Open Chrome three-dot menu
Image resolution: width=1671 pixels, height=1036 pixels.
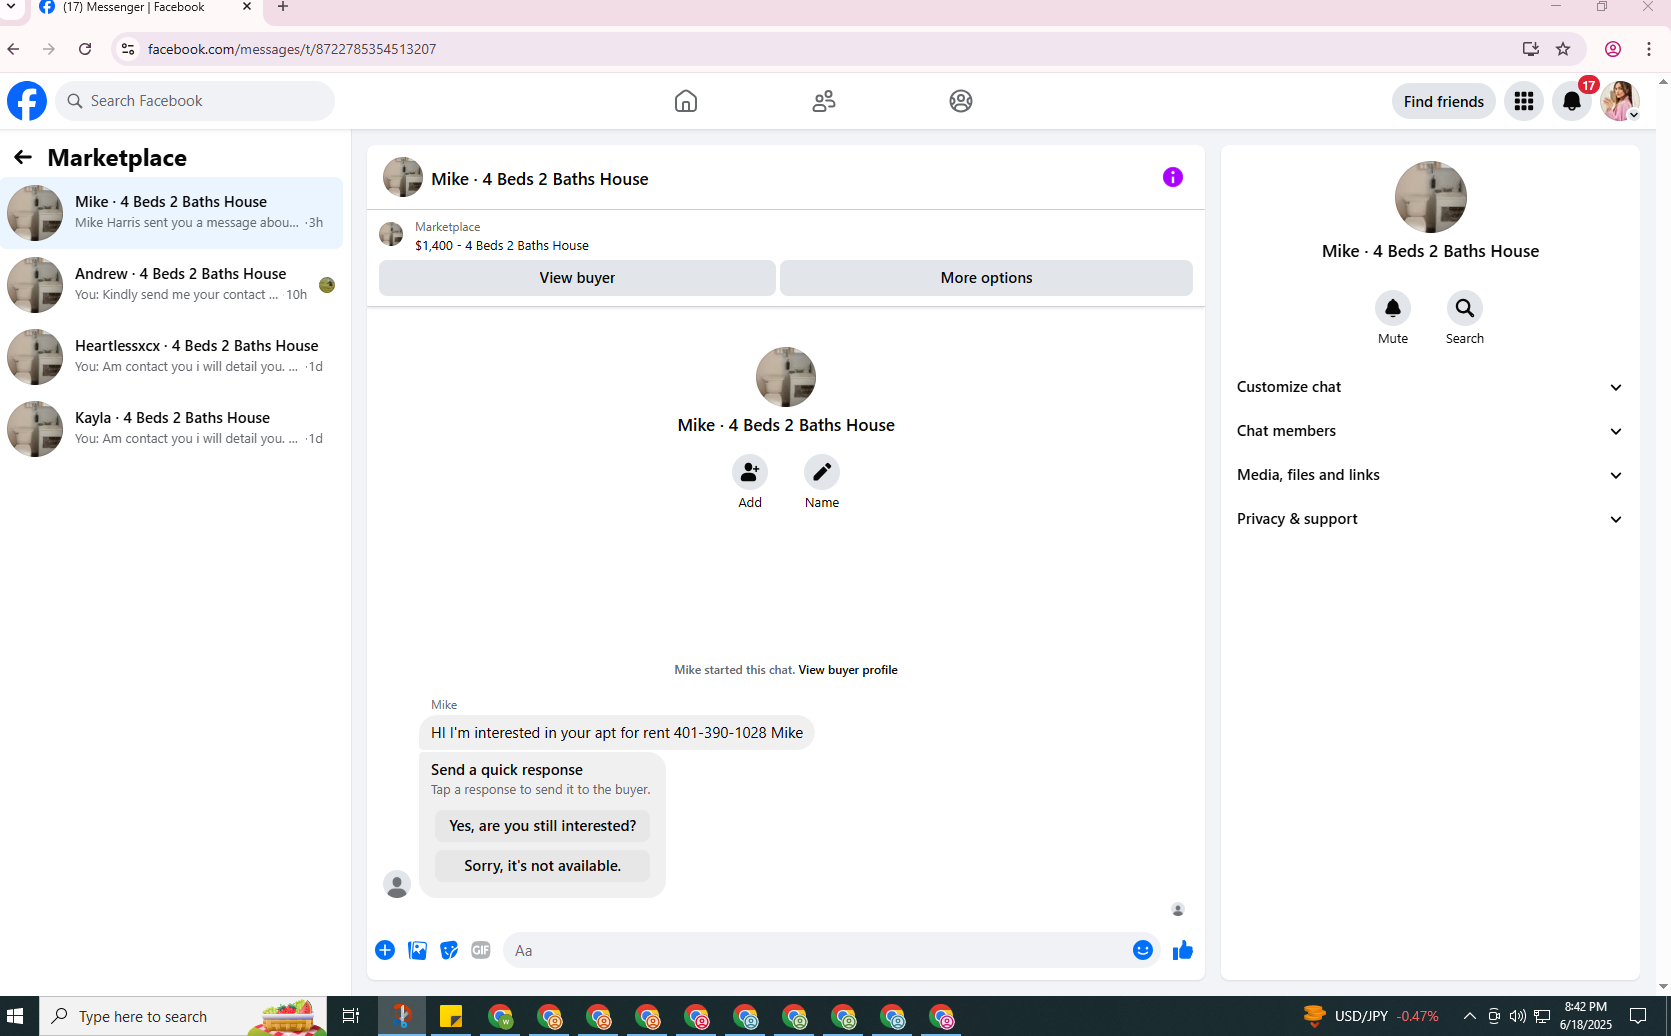pos(1649,49)
